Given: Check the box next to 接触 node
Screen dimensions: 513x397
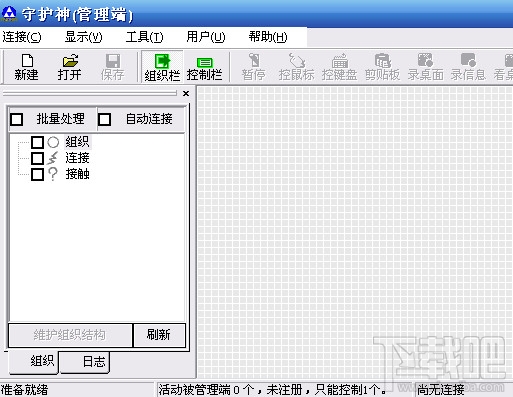Looking at the screenshot, I should pos(37,174).
